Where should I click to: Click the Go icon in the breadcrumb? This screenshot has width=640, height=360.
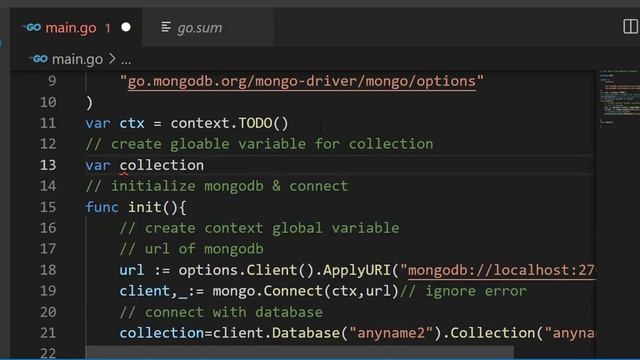pyautogui.click(x=39, y=59)
